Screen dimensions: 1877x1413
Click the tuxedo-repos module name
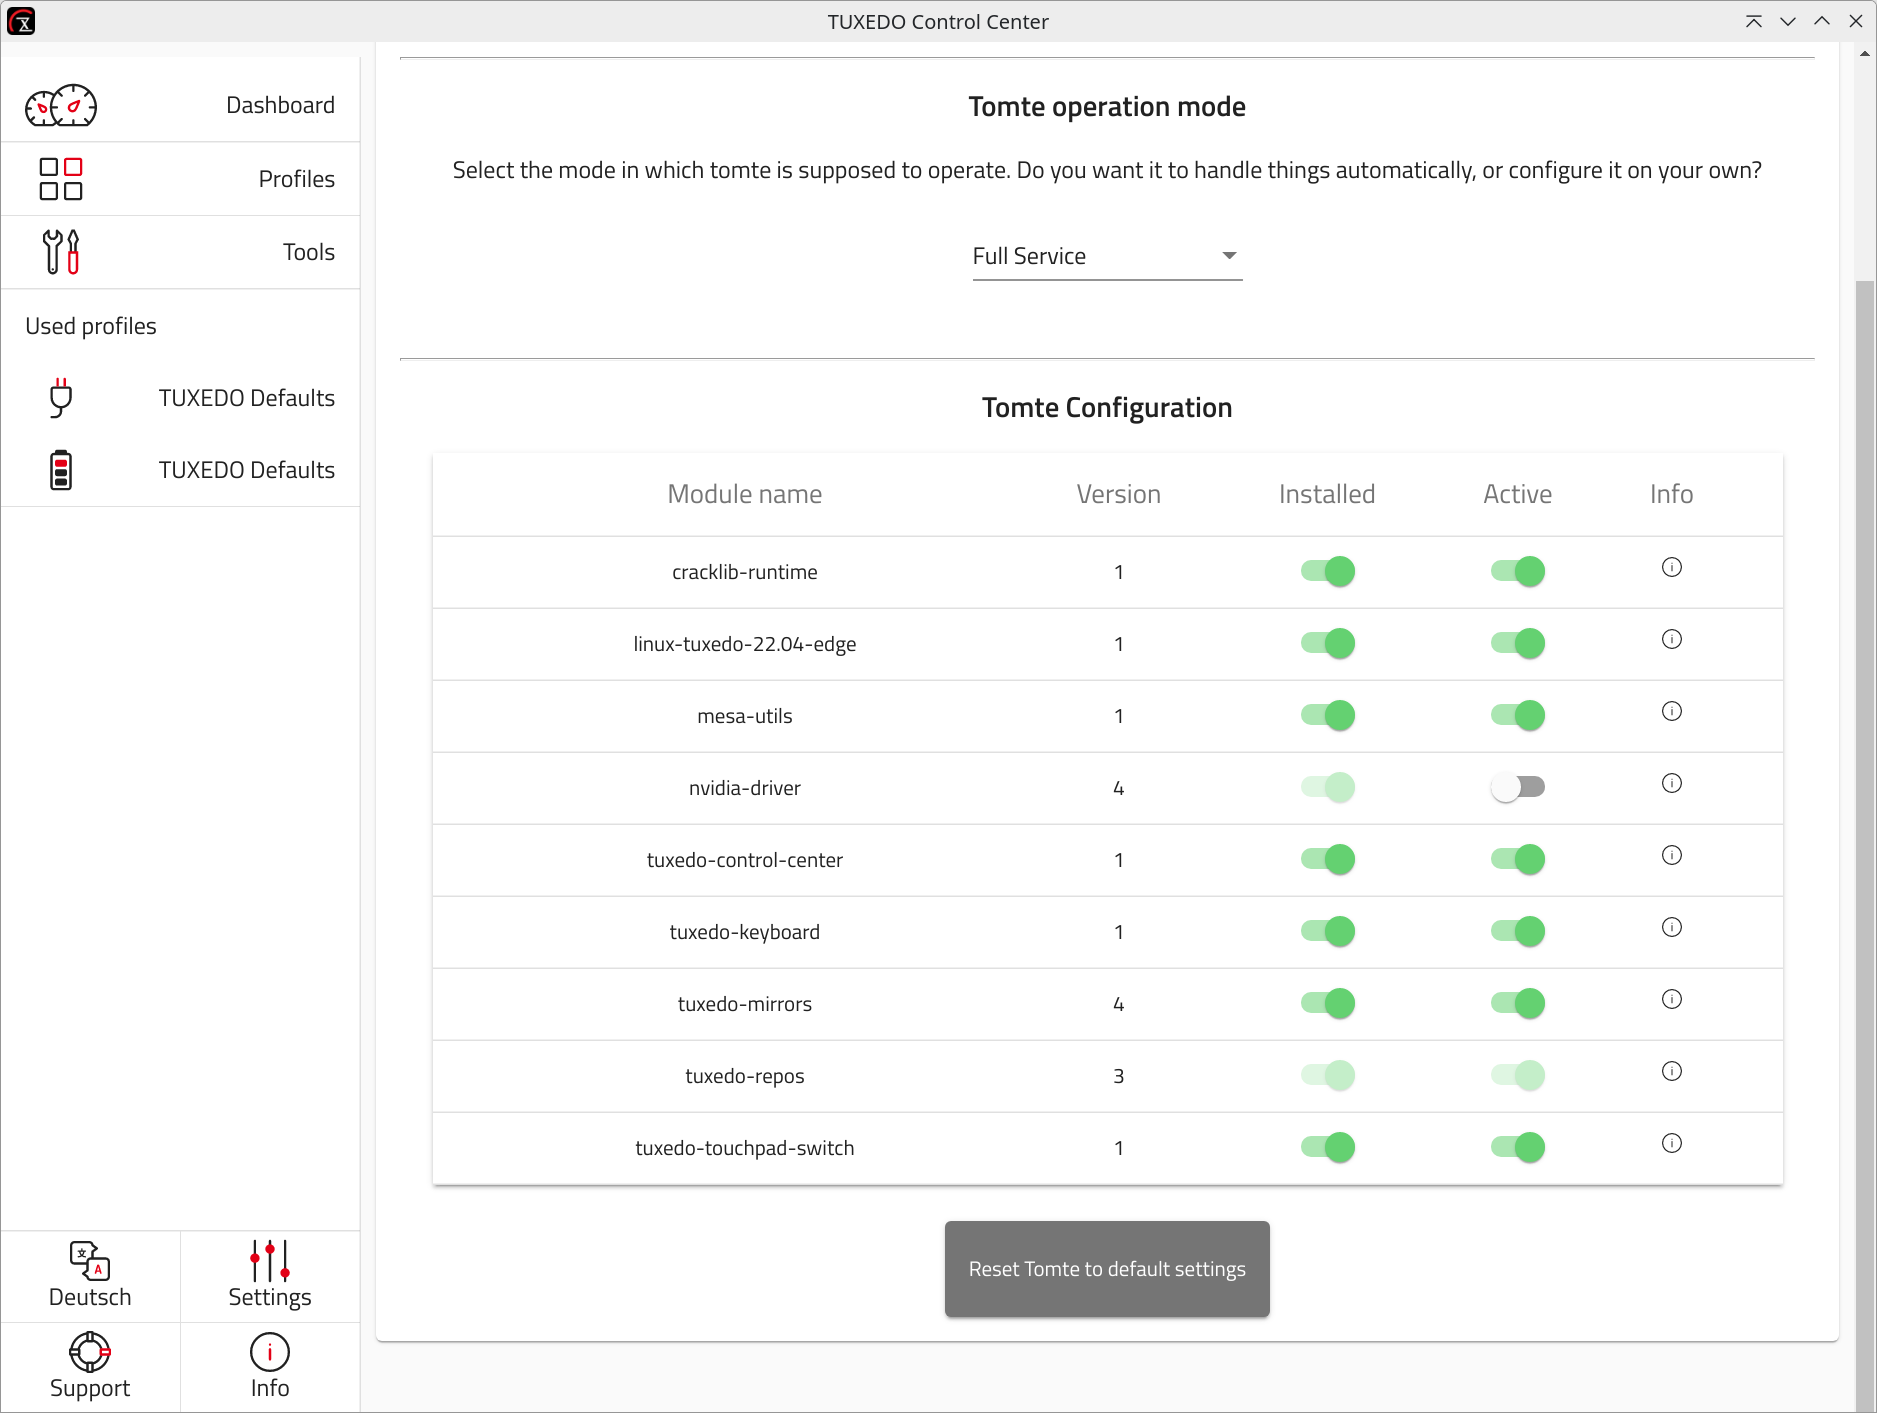(745, 1076)
